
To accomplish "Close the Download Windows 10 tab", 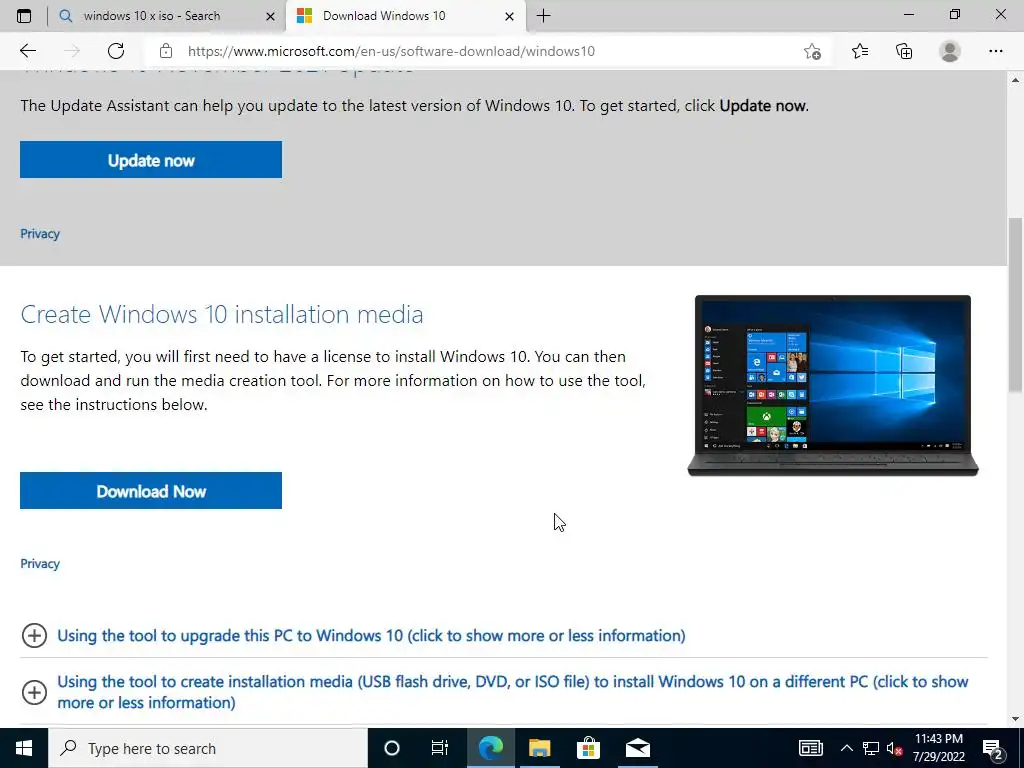I will coord(509,16).
